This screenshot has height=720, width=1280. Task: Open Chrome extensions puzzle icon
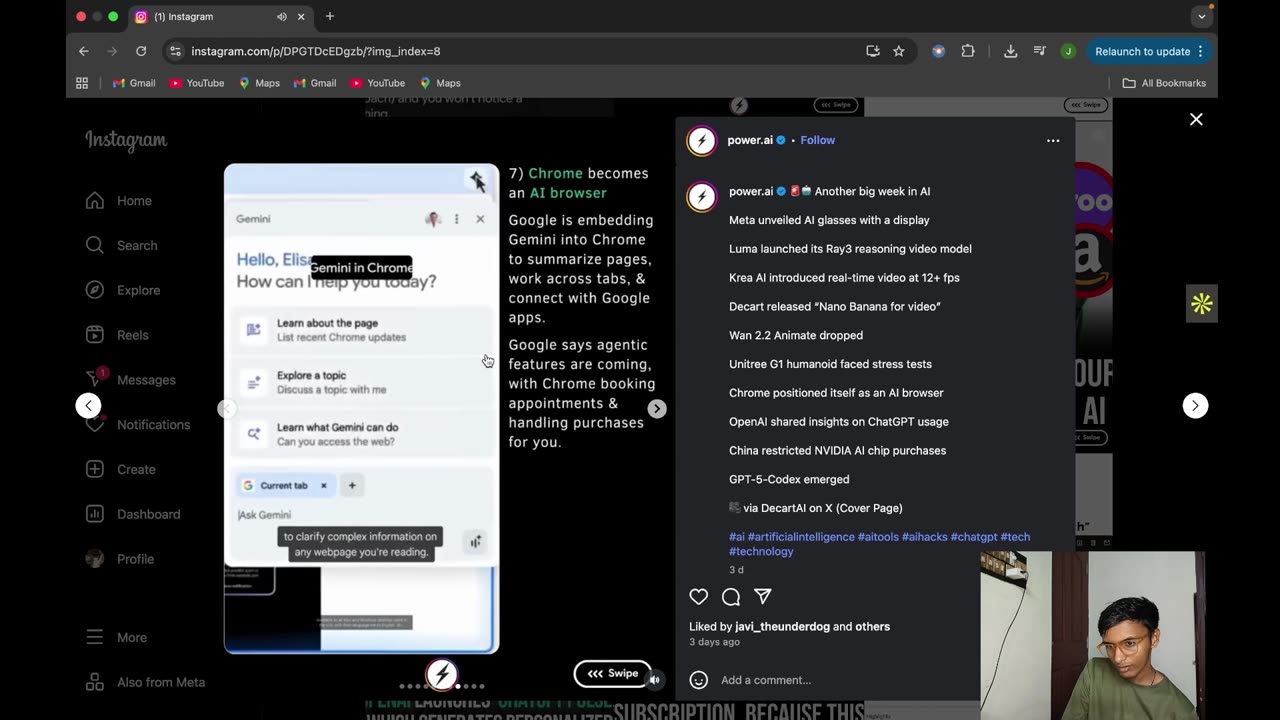tap(968, 51)
